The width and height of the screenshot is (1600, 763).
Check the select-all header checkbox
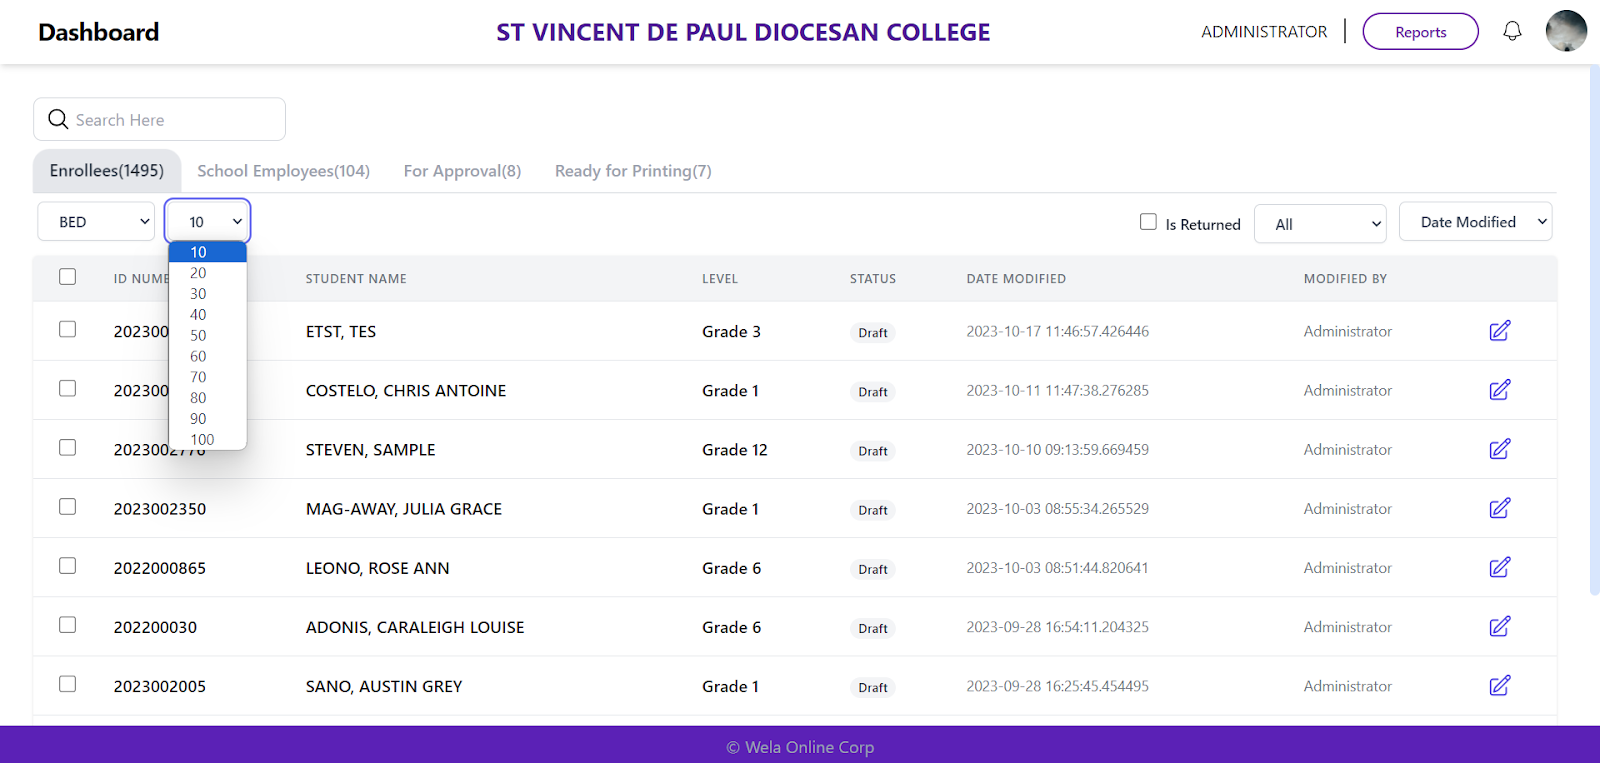pyautogui.click(x=67, y=277)
